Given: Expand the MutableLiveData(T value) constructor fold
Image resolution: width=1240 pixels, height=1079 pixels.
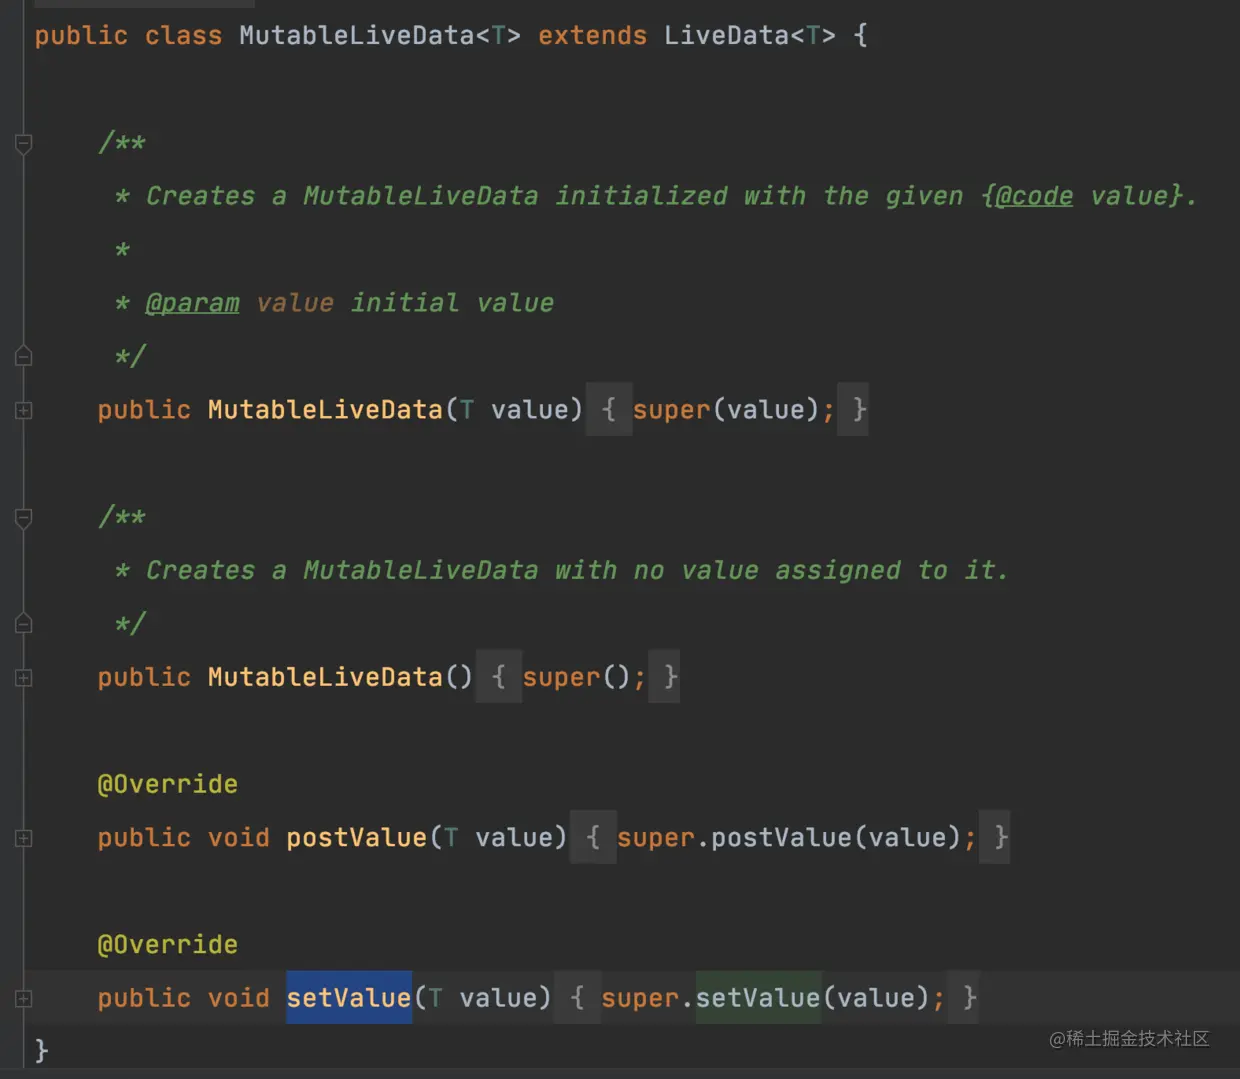Looking at the screenshot, I should point(24,410).
